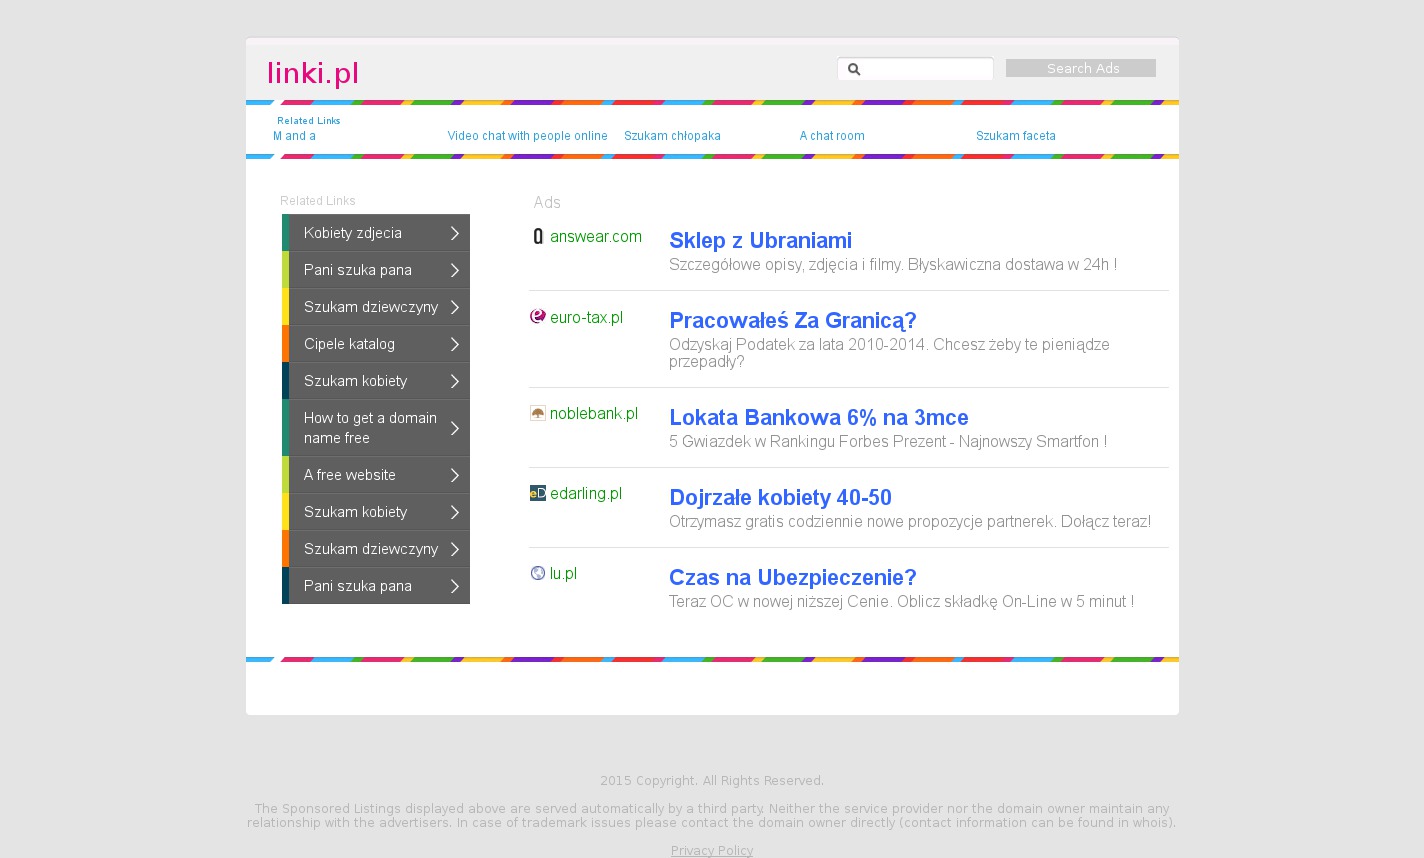Click chevron arrow beside Kobiety zdjecia
1424x858 pixels.
(x=454, y=233)
